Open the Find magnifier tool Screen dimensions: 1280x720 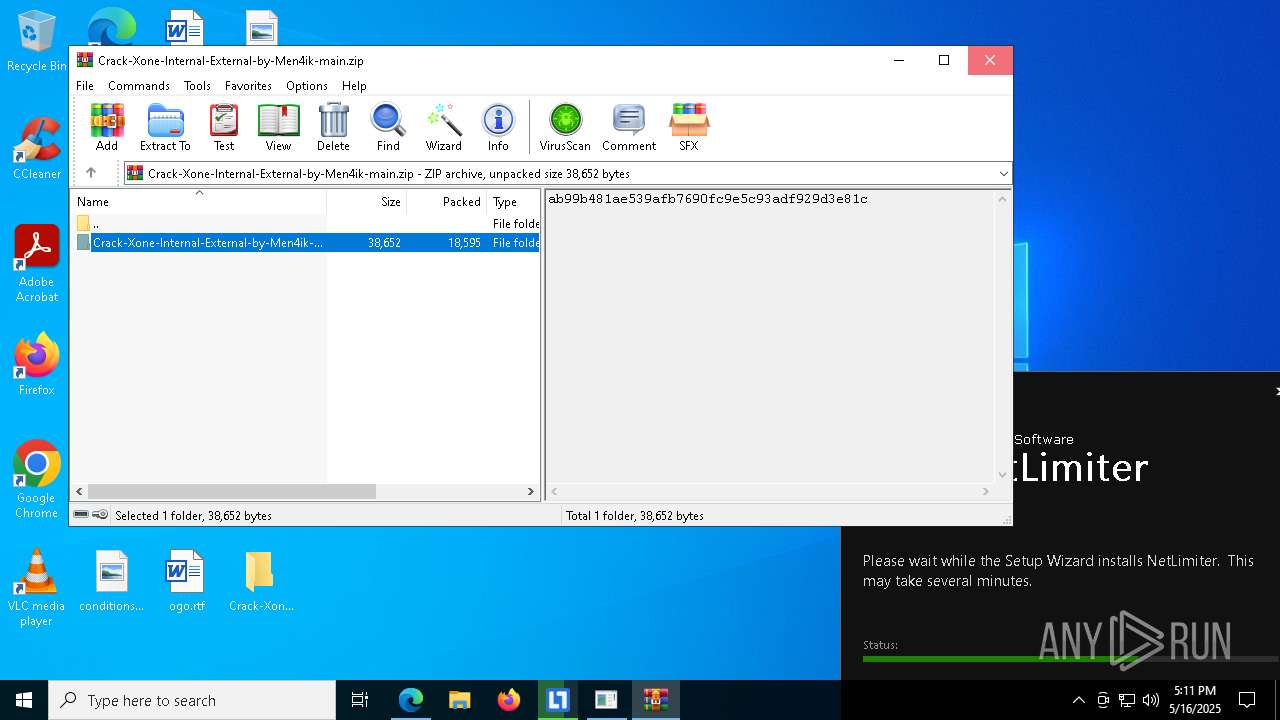[x=388, y=127]
